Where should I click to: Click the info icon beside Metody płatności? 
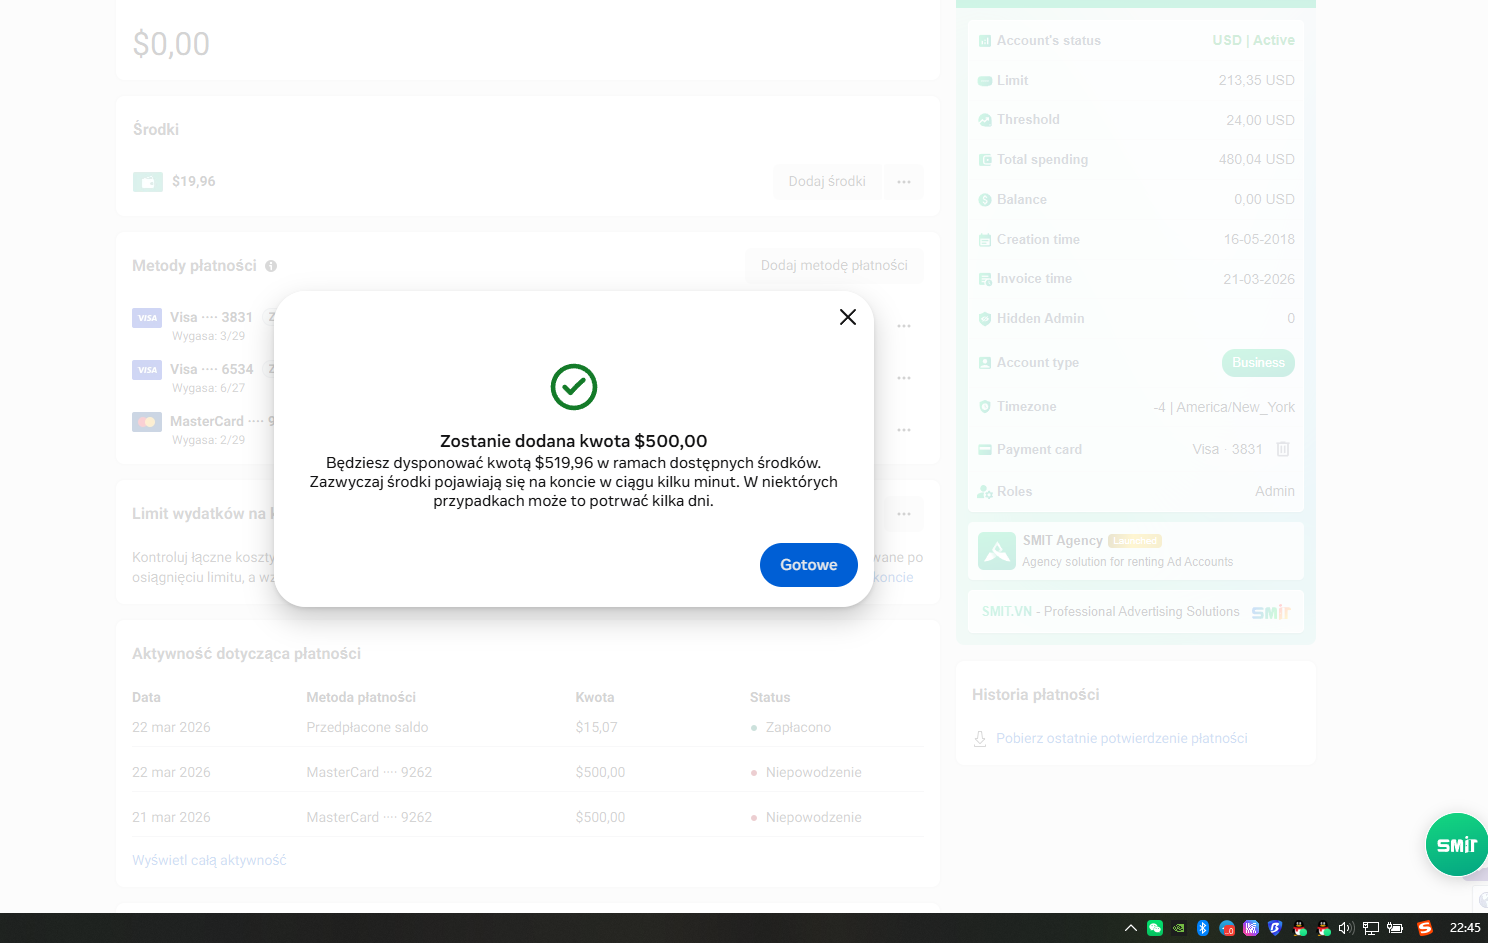271,266
